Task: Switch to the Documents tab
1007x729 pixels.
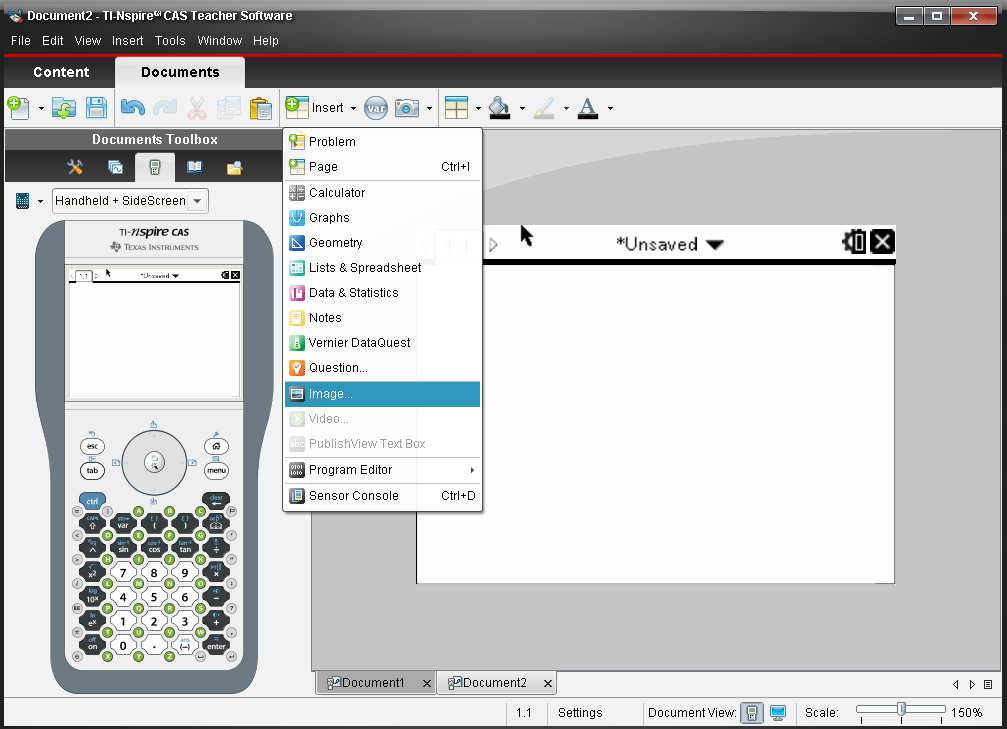Action: coord(180,72)
